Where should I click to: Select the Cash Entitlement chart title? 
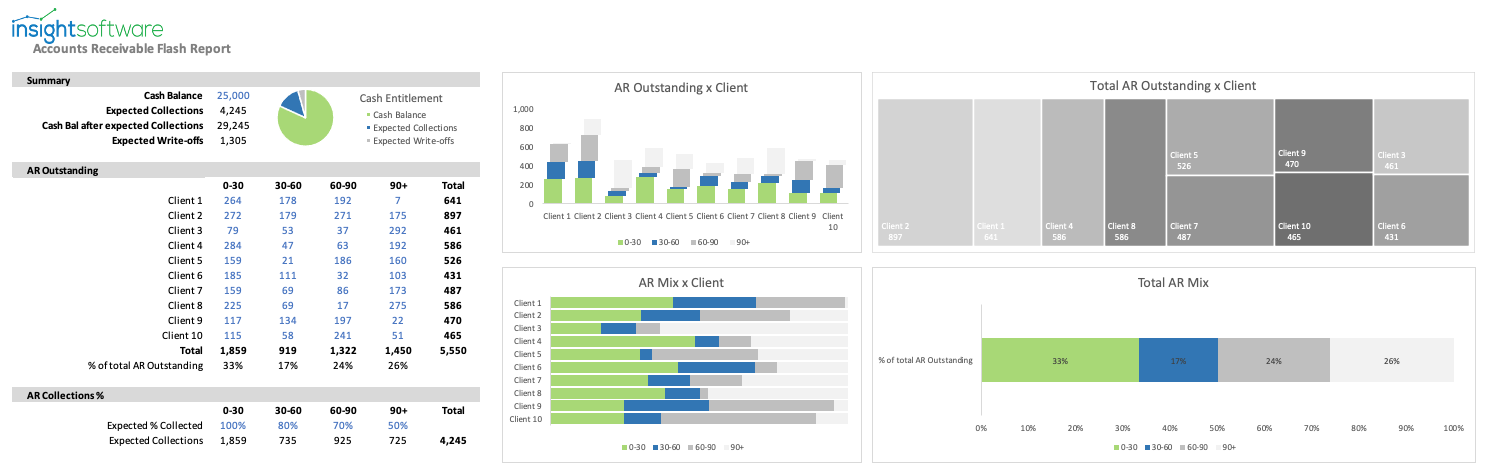(x=400, y=98)
